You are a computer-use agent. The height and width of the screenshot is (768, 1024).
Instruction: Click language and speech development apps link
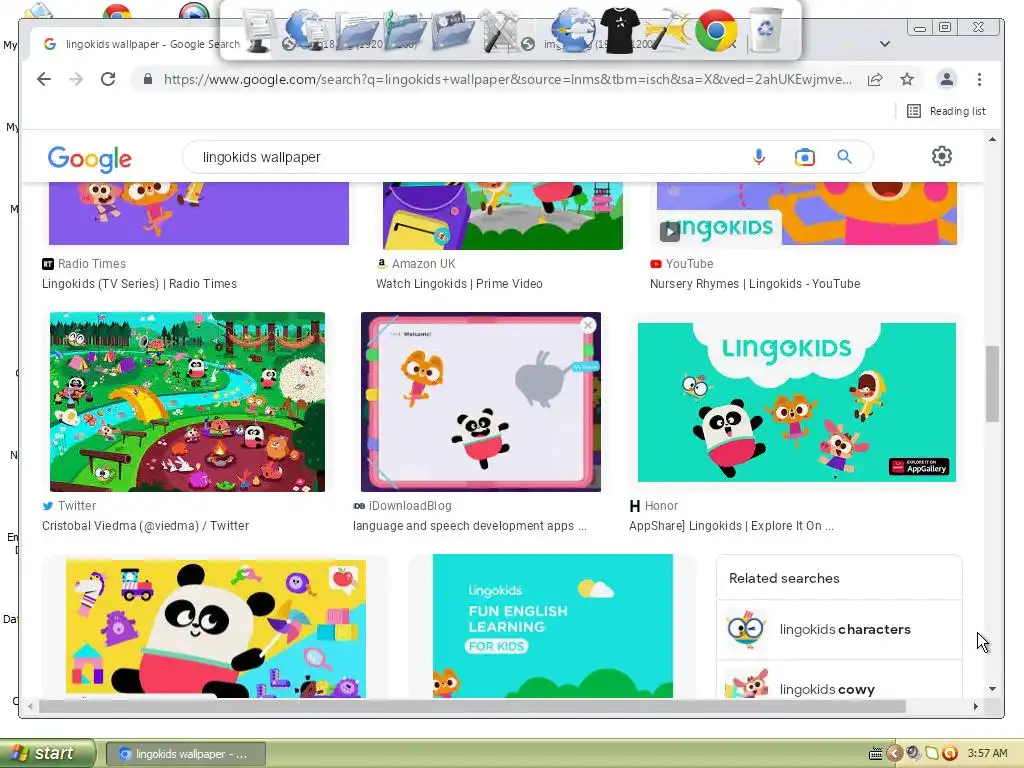(x=470, y=526)
